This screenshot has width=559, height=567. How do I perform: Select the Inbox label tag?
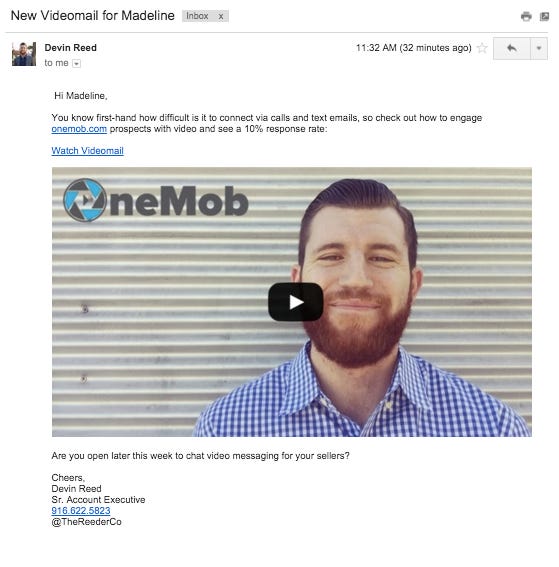point(197,16)
